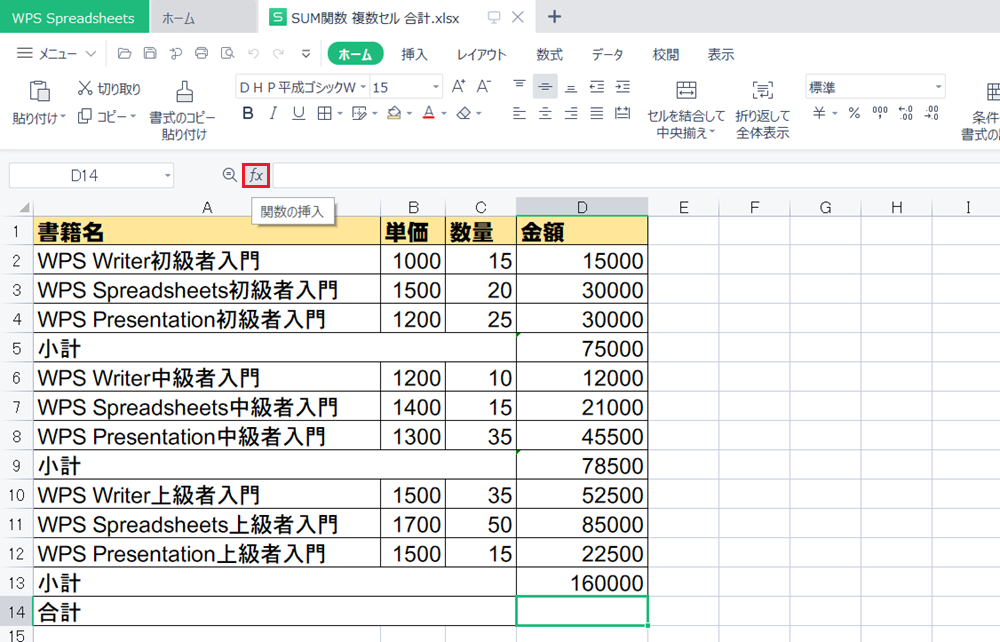Click middle vertical align icon
Image resolution: width=1000 pixels, height=642 pixels.
[545, 86]
